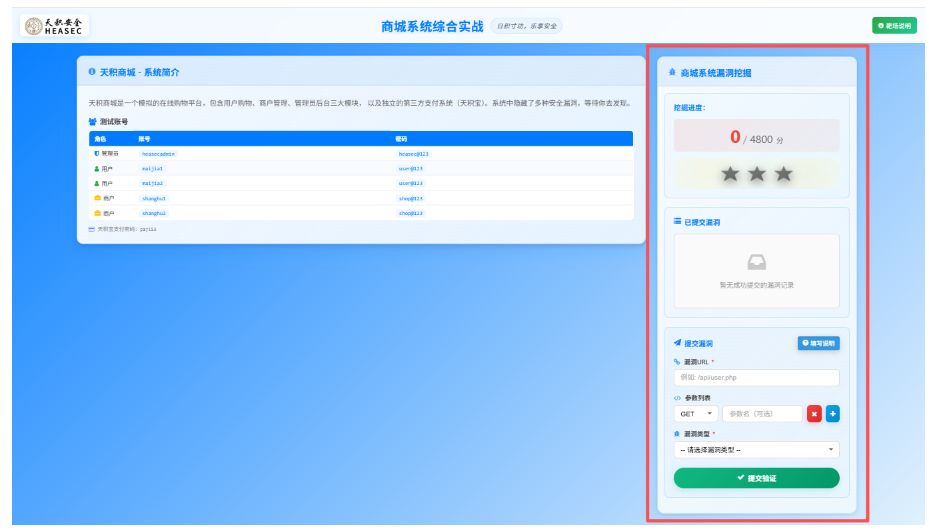Click the 漏洞URL input field

757,377
